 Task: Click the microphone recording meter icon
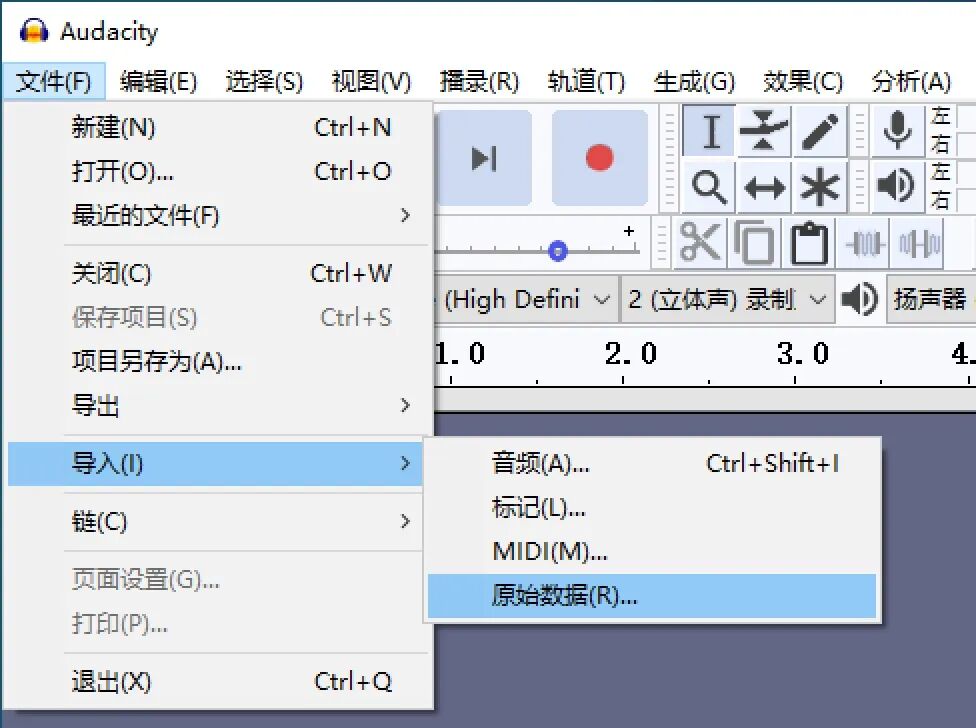pos(897,131)
